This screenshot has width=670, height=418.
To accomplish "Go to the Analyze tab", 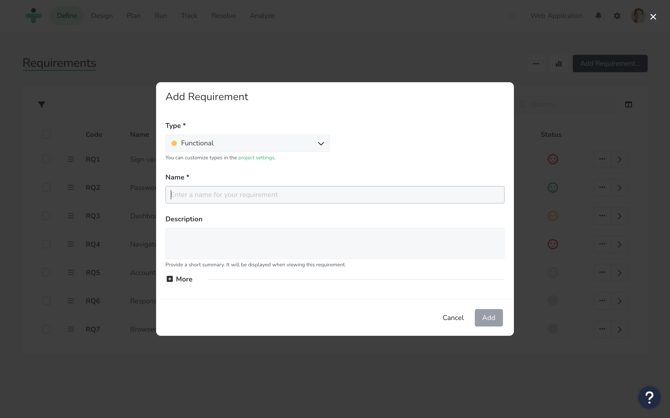I will (x=262, y=16).
